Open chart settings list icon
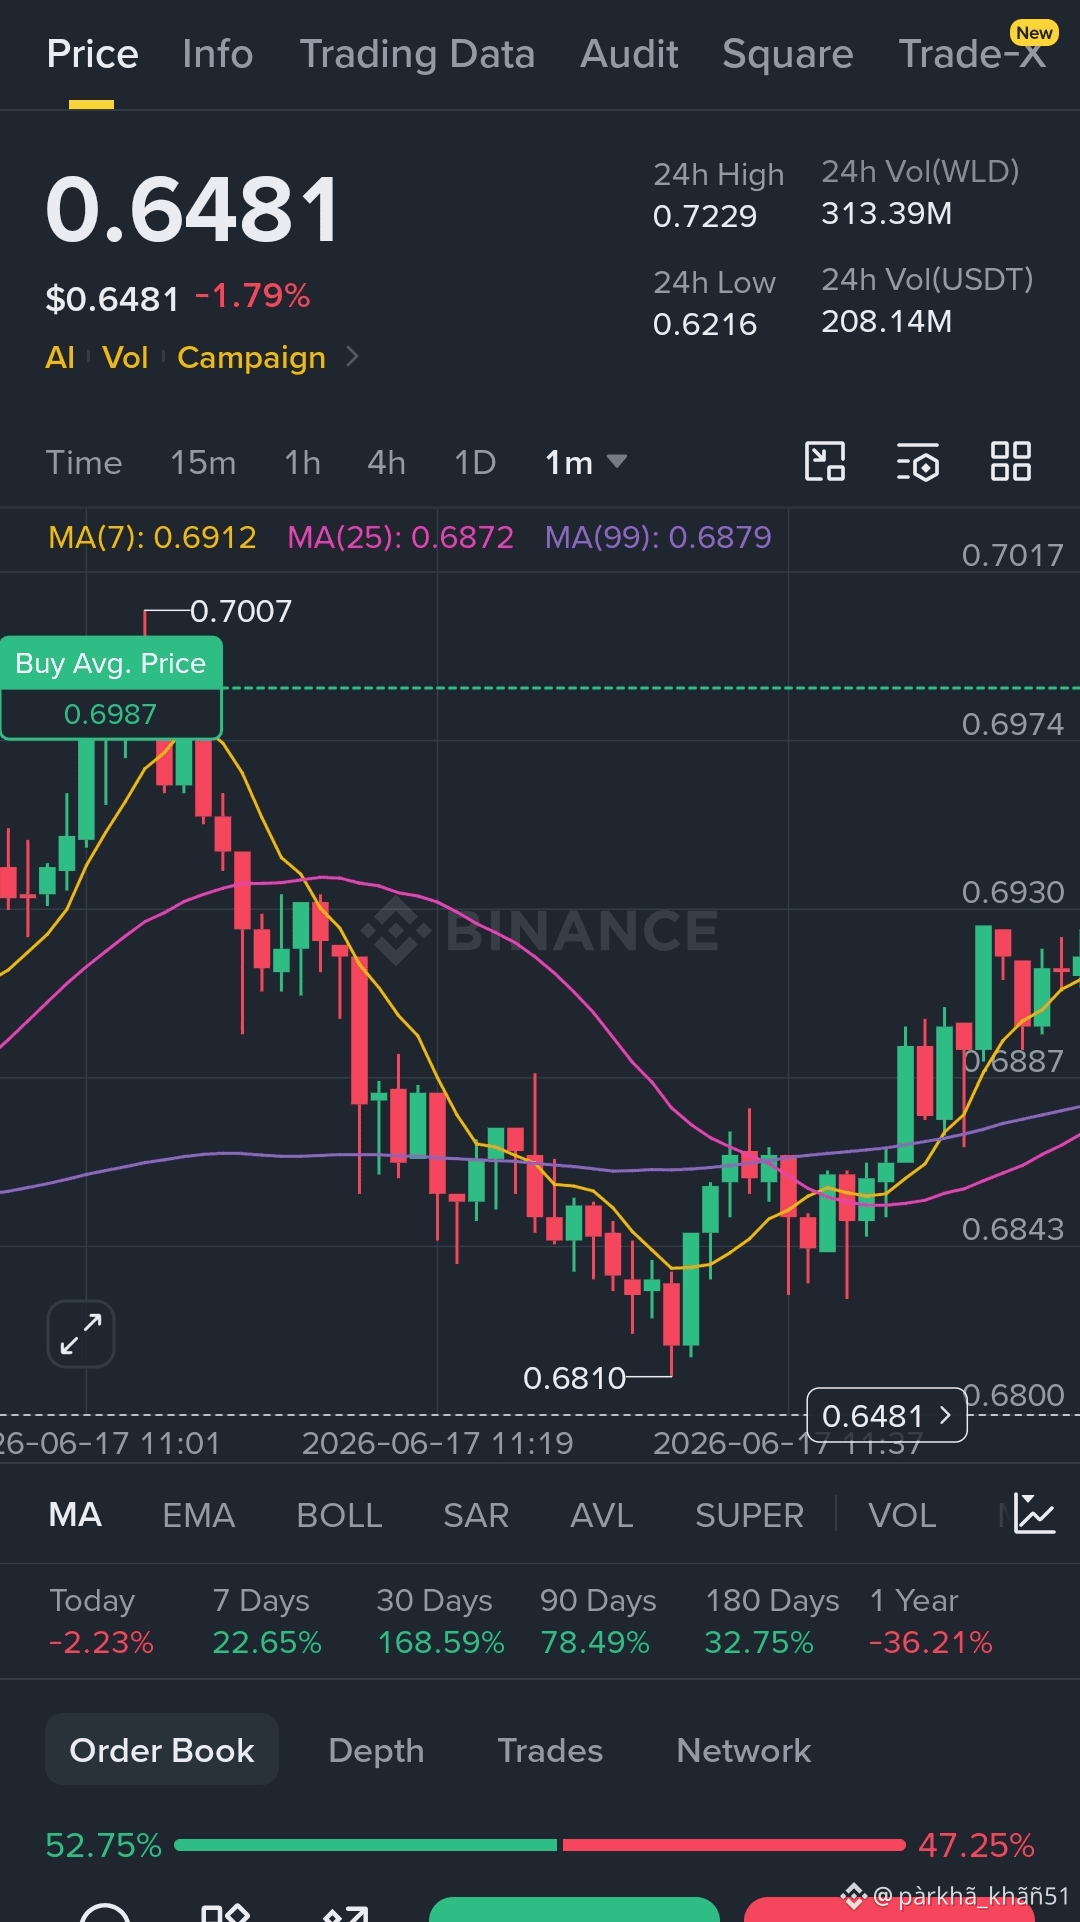Screen dimensions: 1080x1922 pos(918,462)
